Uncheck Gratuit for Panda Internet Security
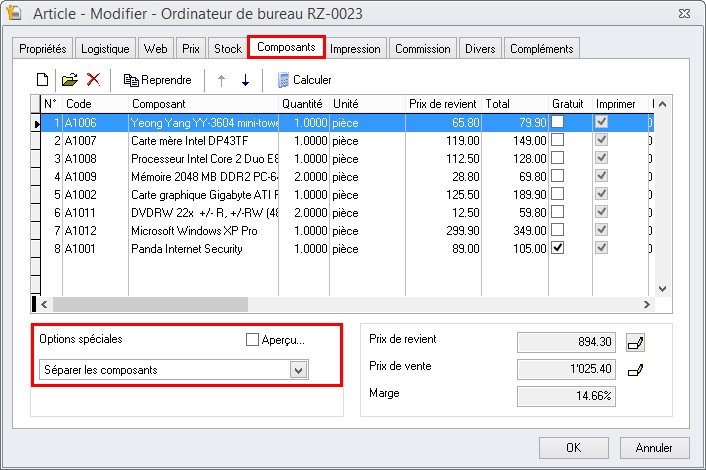 tap(558, 248)
